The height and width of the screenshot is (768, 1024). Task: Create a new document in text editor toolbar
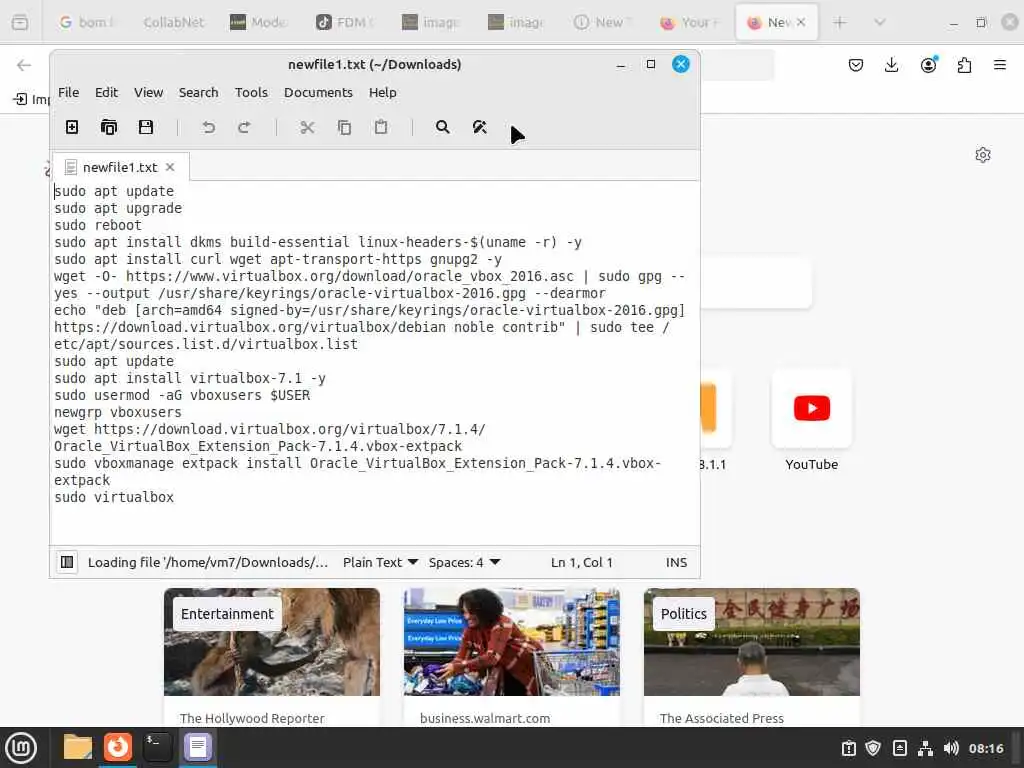tap(72, 127)
